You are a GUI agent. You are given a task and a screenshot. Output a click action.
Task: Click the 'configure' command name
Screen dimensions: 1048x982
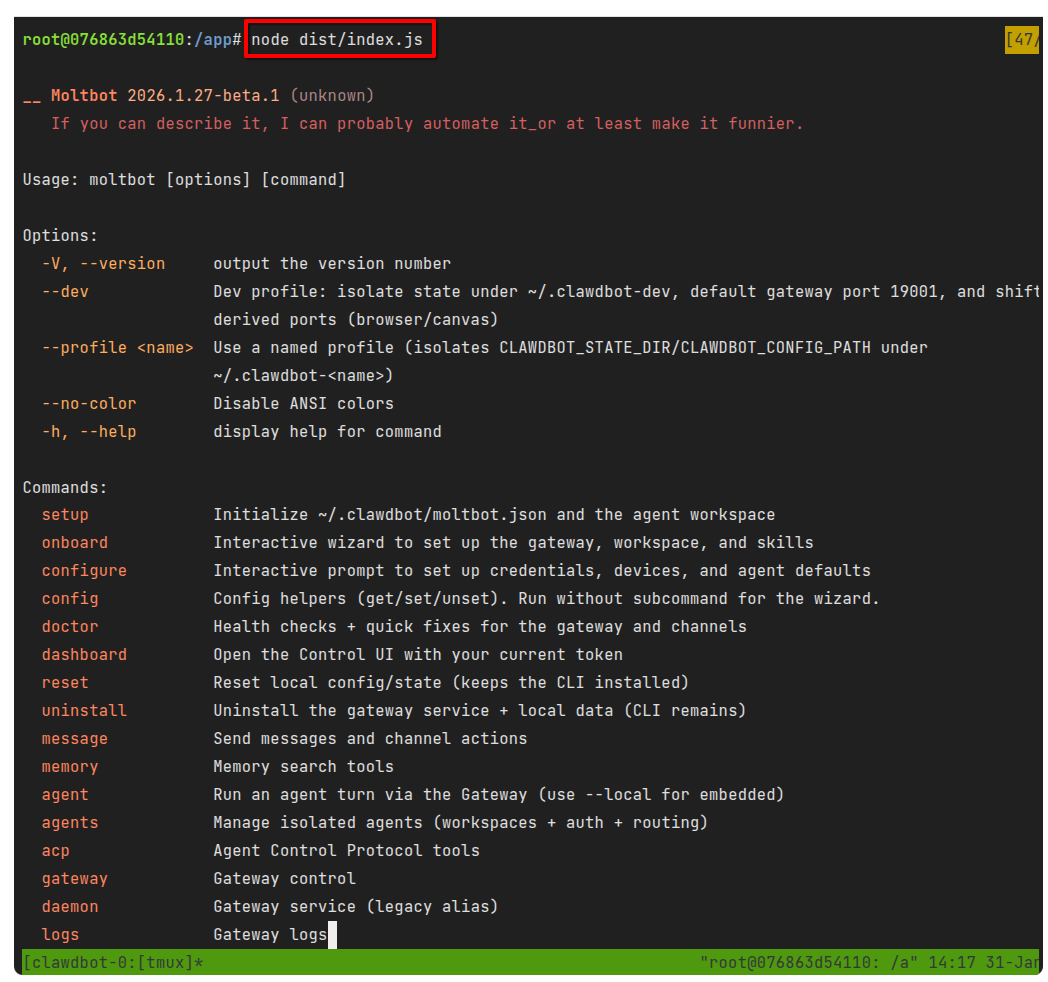(84, 571)
